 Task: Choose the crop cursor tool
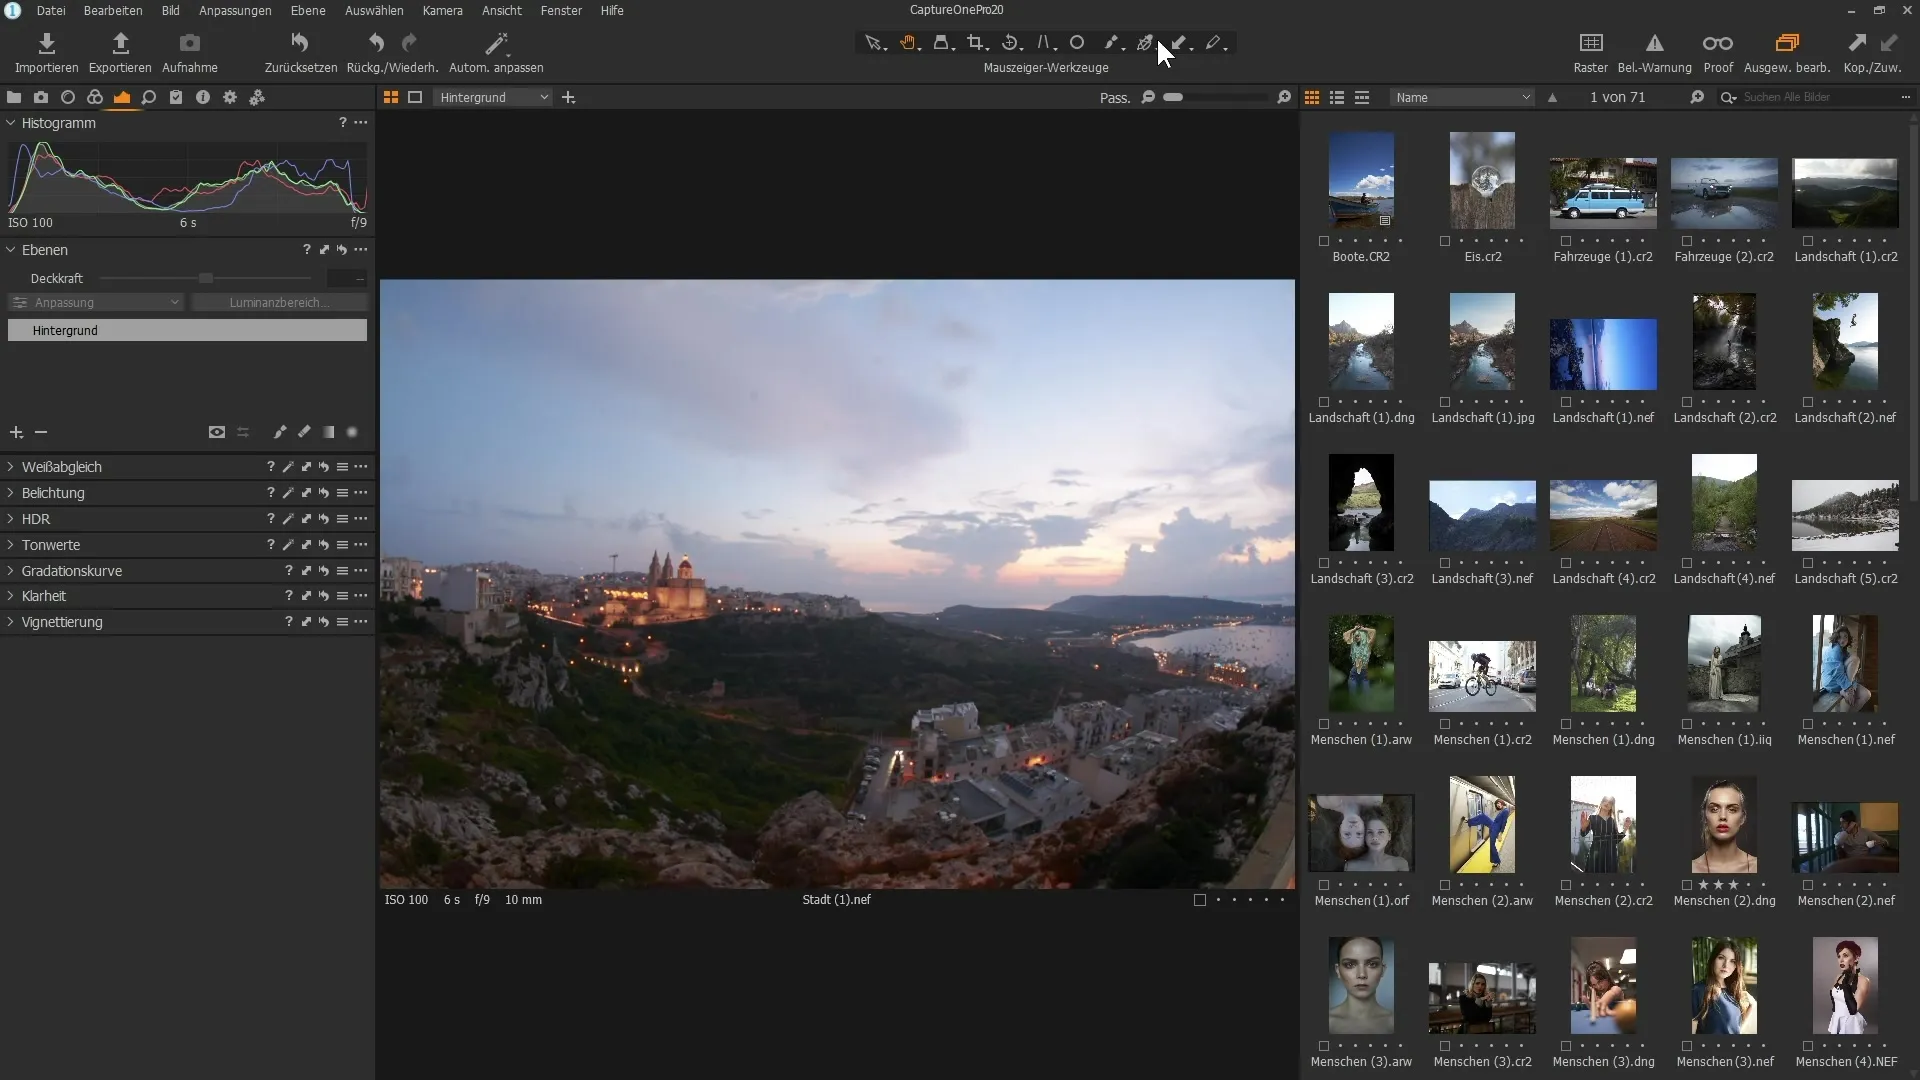[x=976, y=43]
